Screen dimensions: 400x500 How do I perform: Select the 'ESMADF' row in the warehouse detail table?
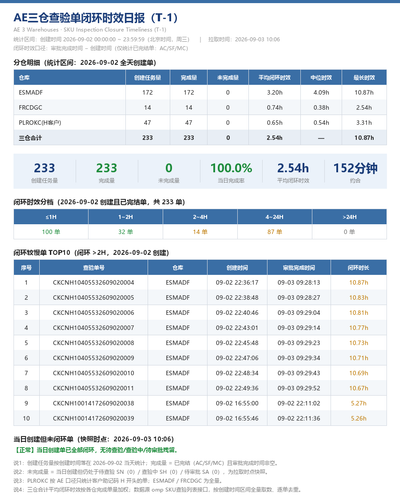[x=200, y=92]
